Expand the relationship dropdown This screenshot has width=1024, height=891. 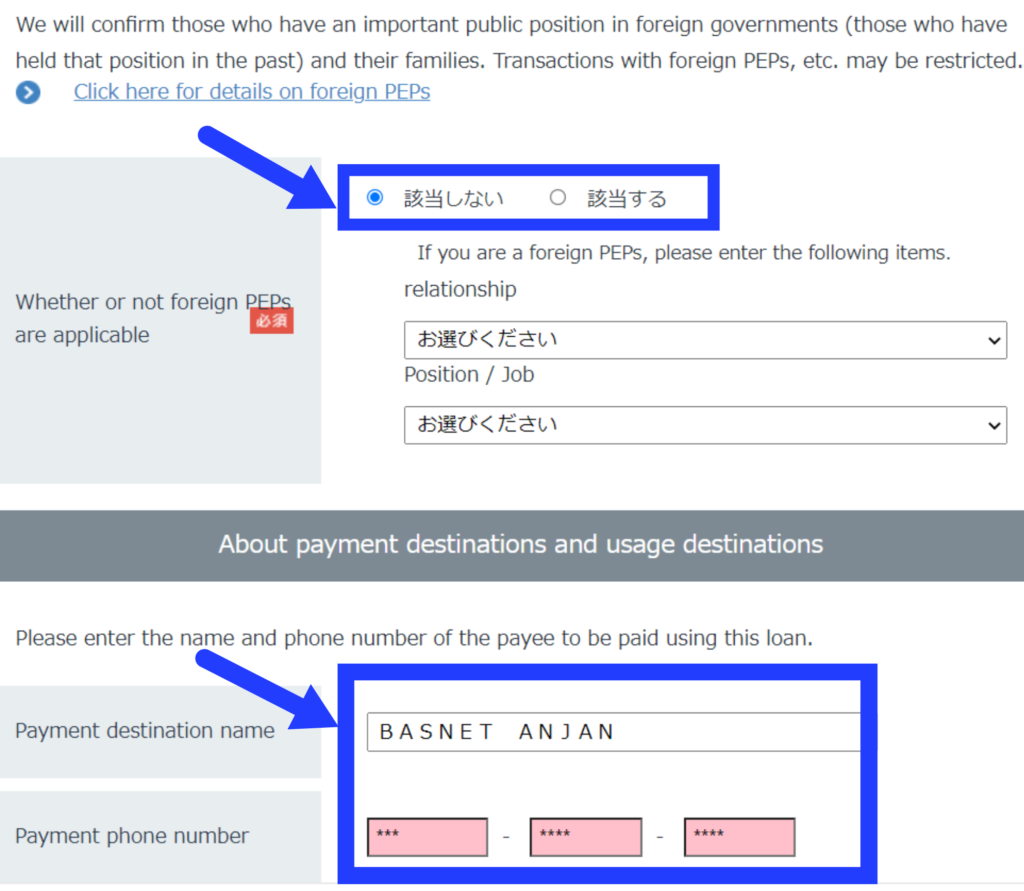704,340
